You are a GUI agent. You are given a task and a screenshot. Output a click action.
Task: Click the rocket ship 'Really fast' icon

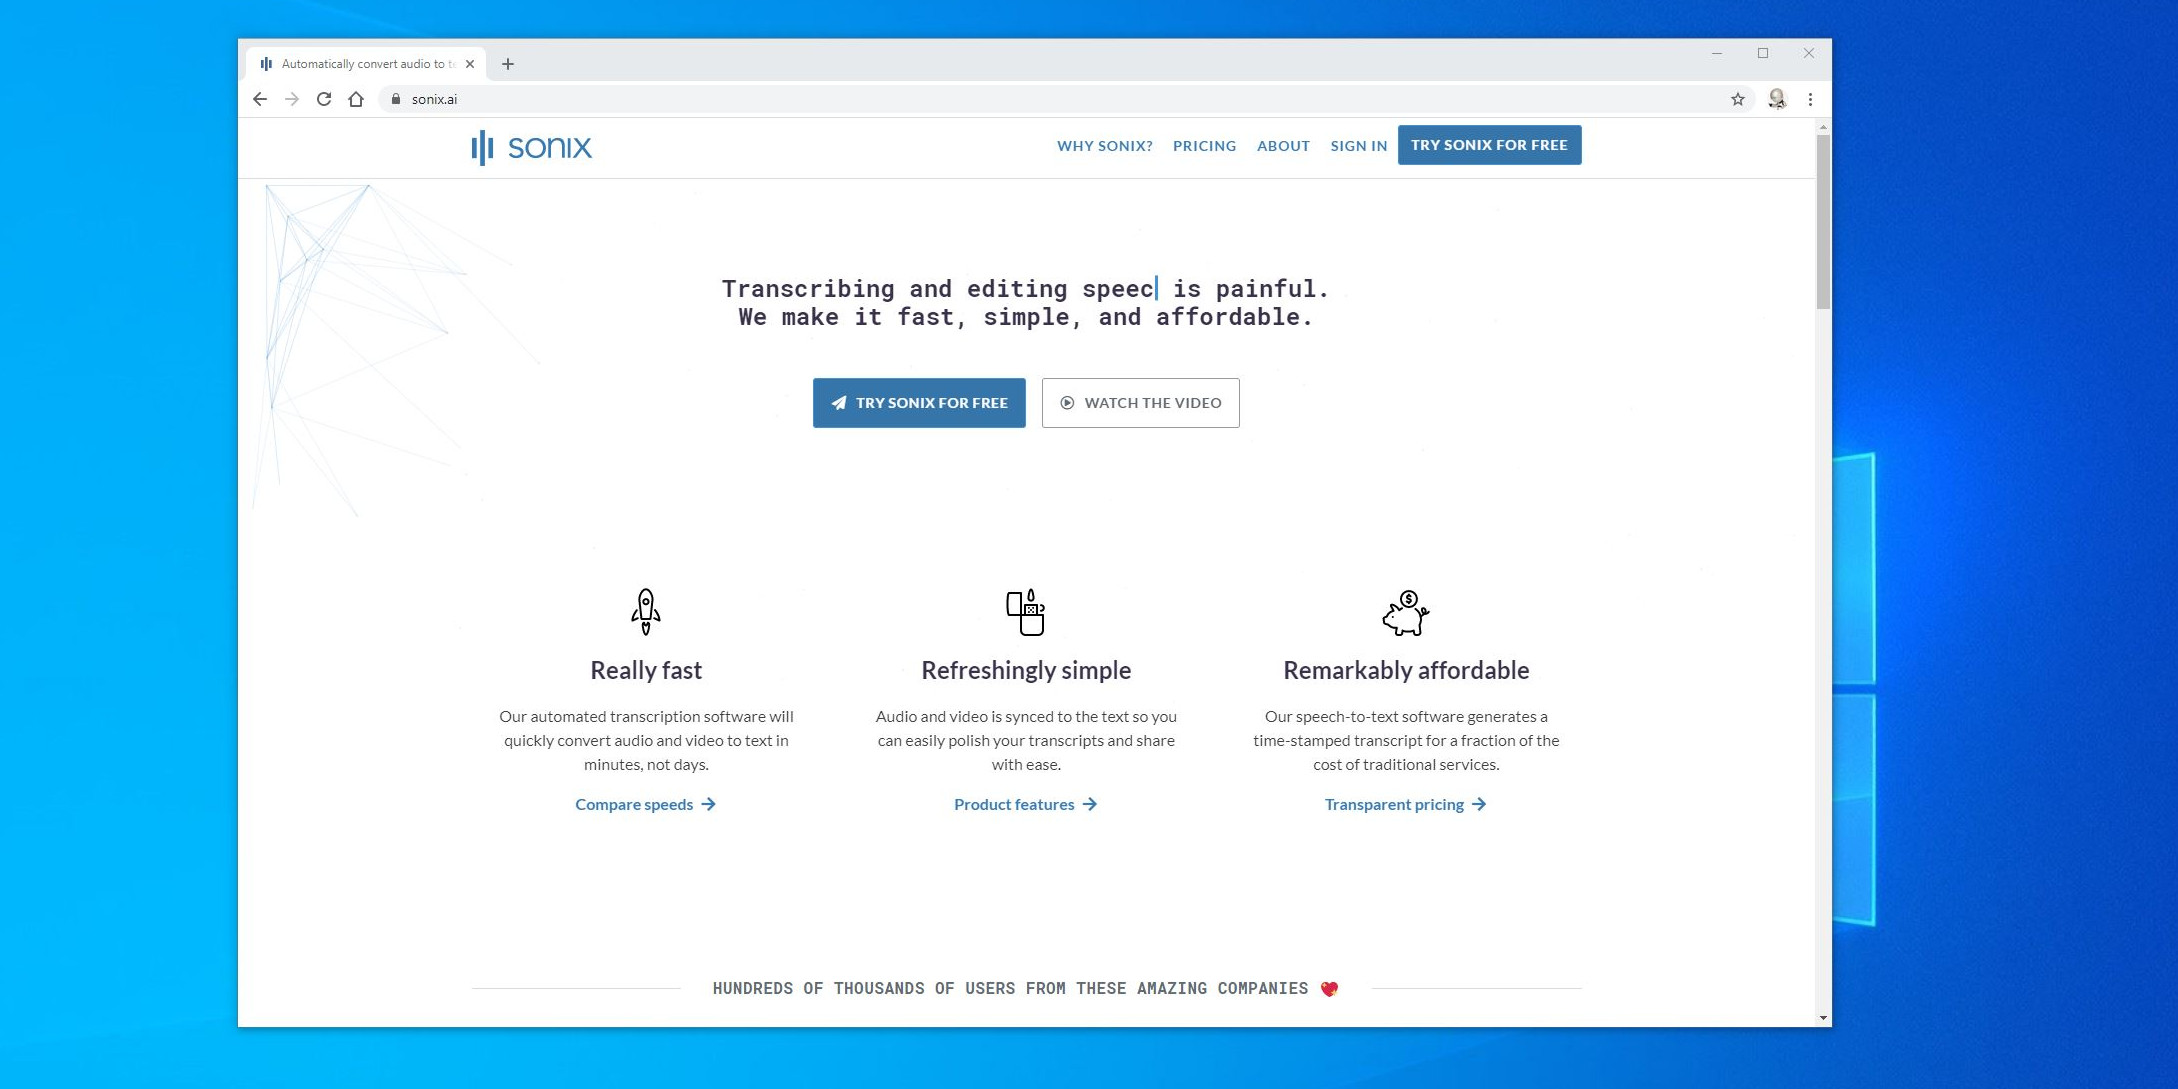(646, 611)
